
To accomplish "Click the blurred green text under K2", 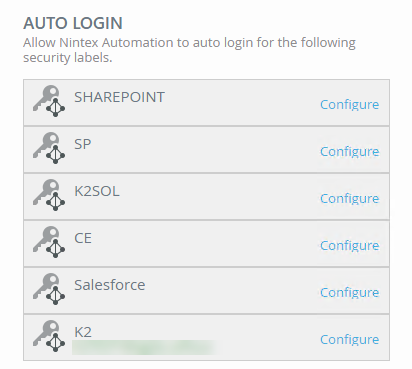I will (143, 347).
